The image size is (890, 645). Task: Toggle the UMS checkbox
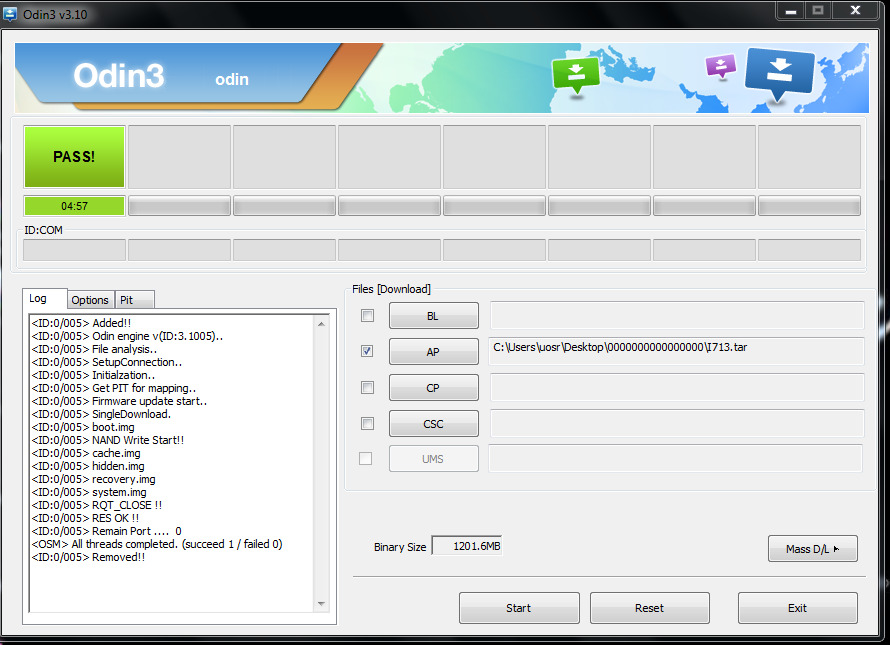366,458
